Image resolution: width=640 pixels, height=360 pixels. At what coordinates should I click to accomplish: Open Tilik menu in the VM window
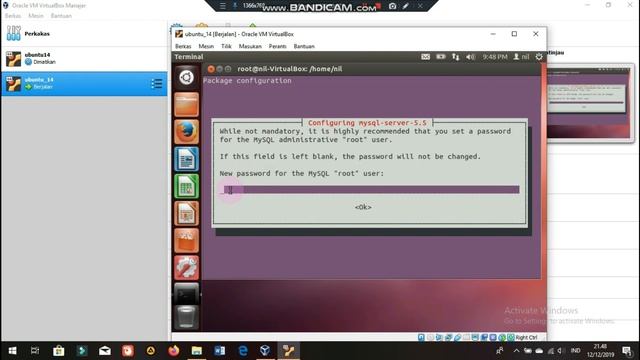pos(226,46)
